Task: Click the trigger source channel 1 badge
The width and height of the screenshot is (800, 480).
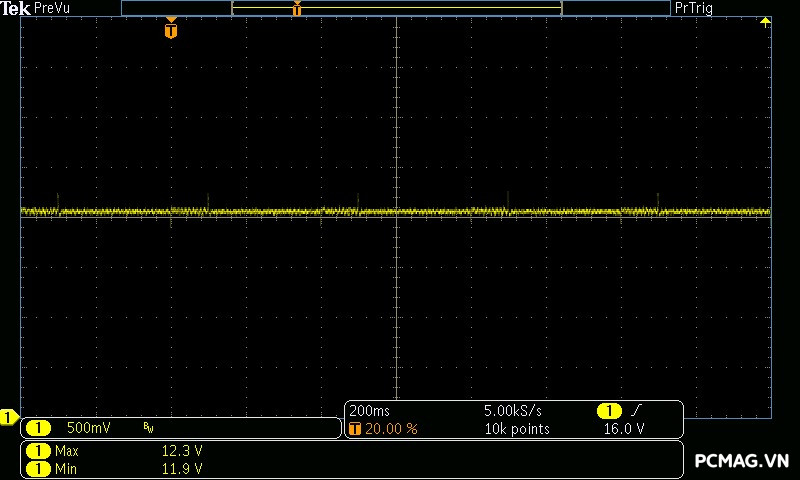Action: 608,411
